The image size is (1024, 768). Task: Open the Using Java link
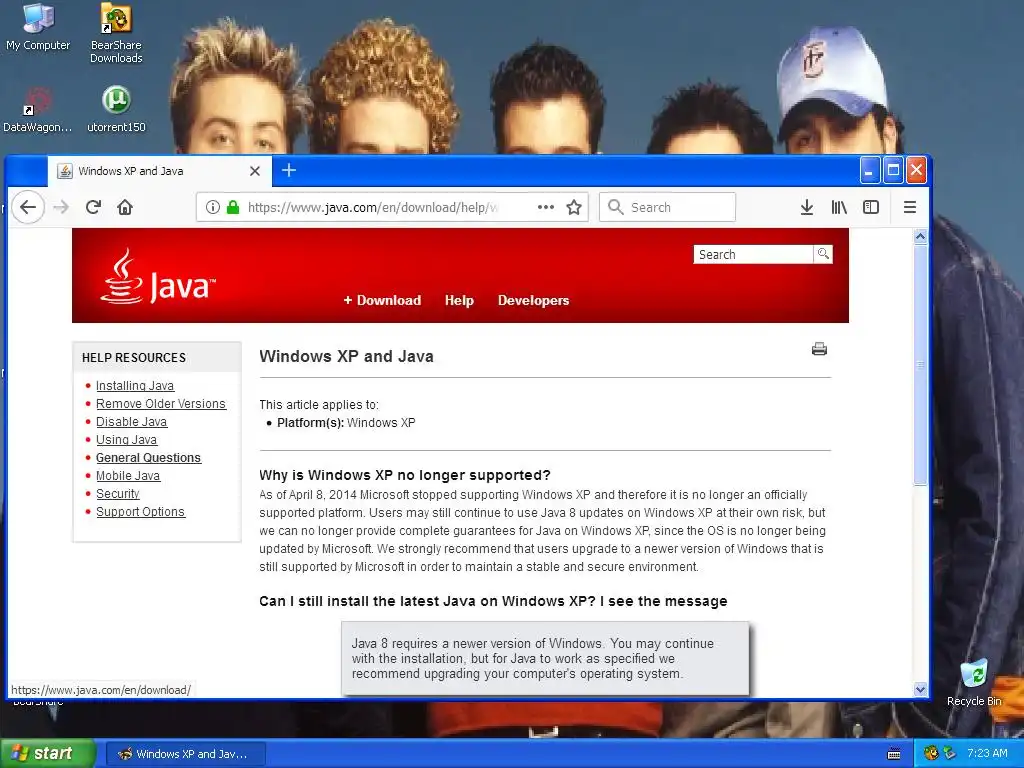[127, 440]
